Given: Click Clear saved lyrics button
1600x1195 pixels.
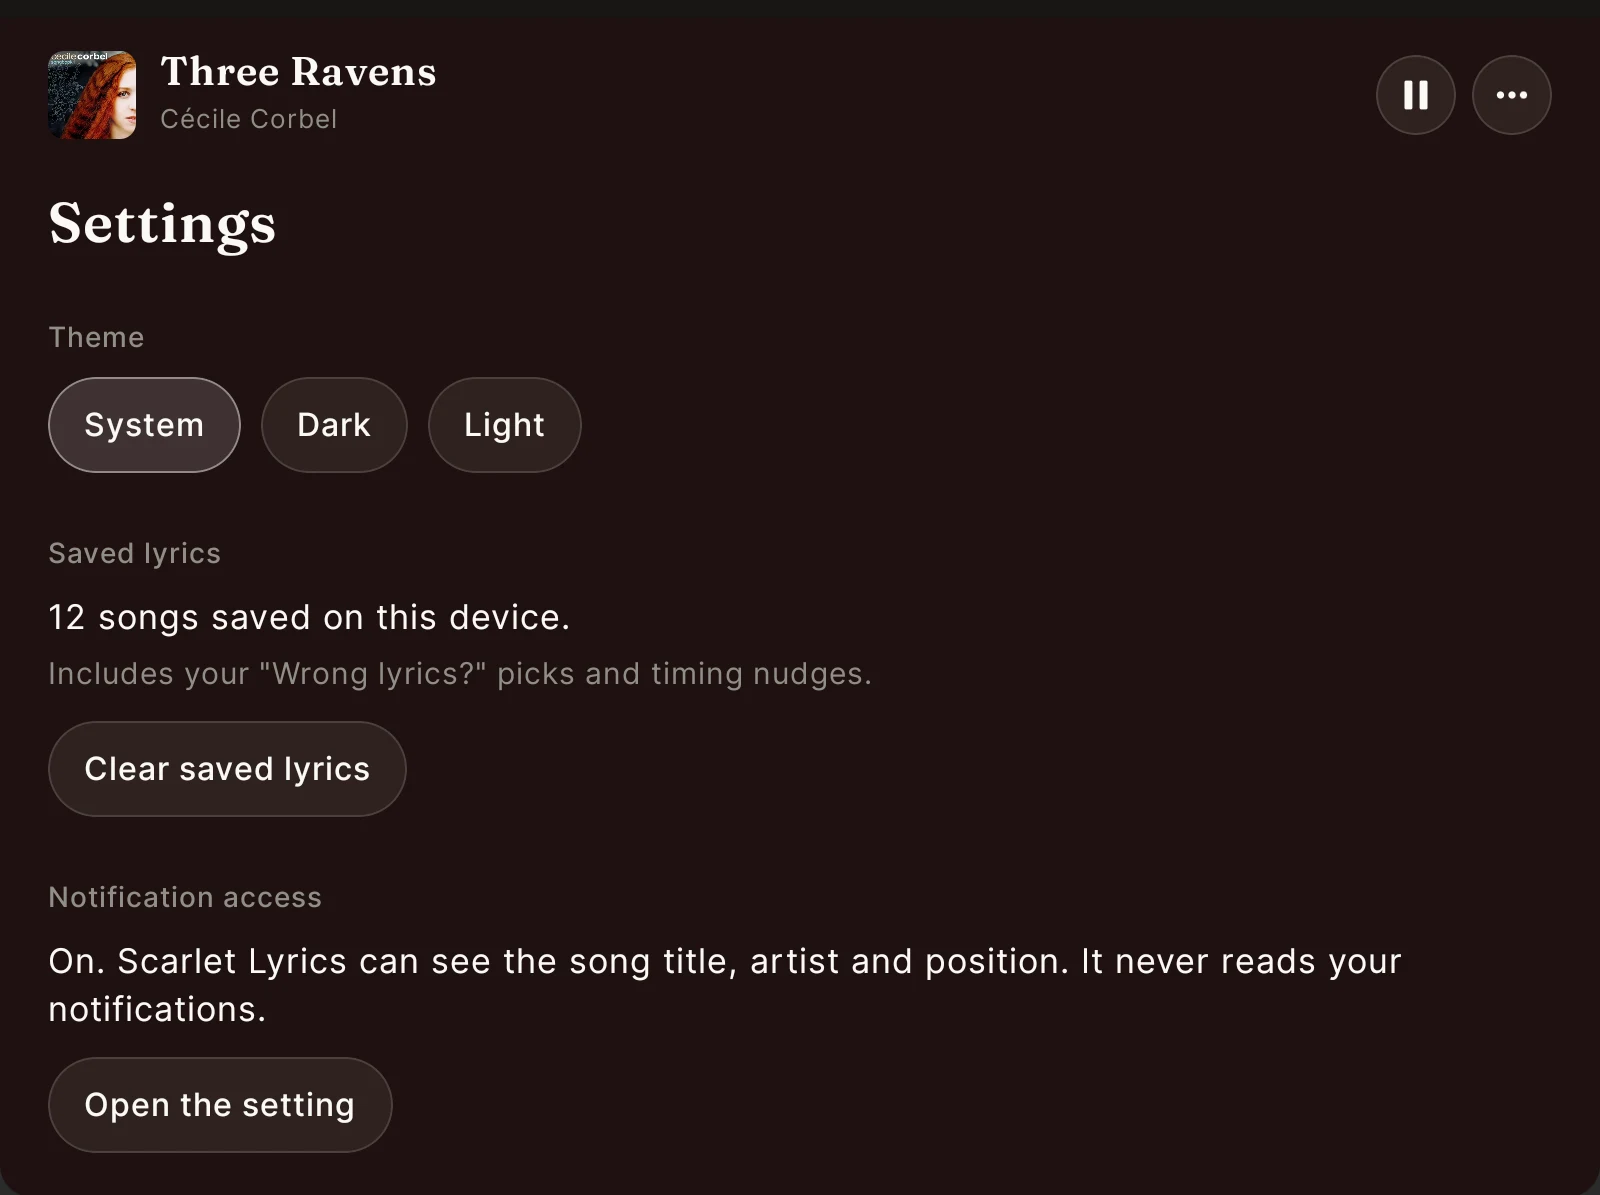Looking at the screenshot, I should [227, 769].
